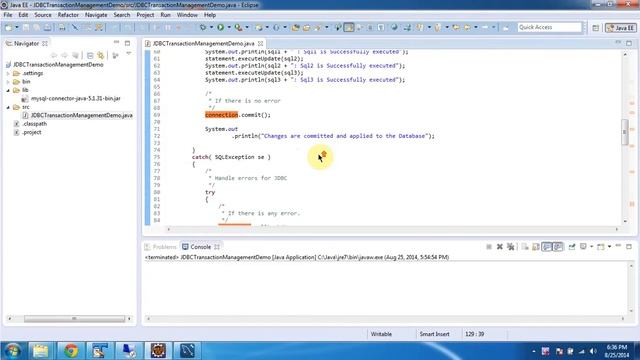Collapse the lib folder
Viewport: 640px width, 360px height.
tap(8, 90)
